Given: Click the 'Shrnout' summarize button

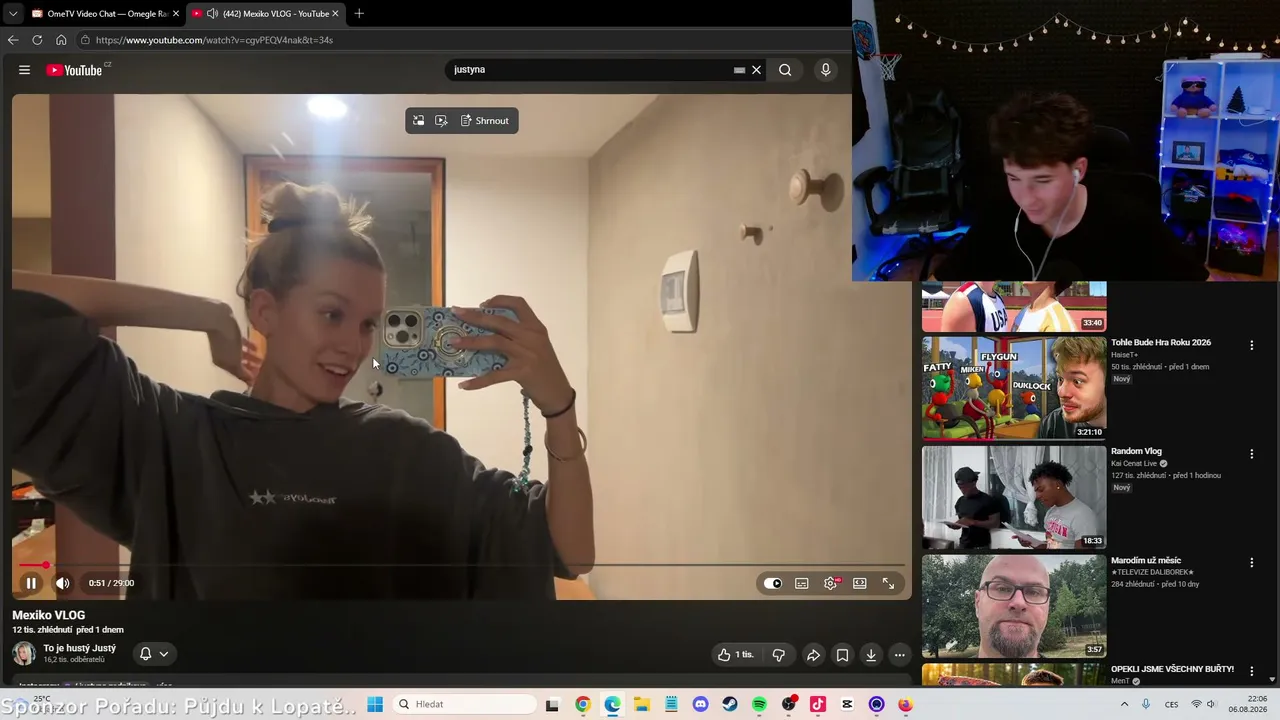Looking at the screenshot, I should pyautogui.click(x=485, y=121).
